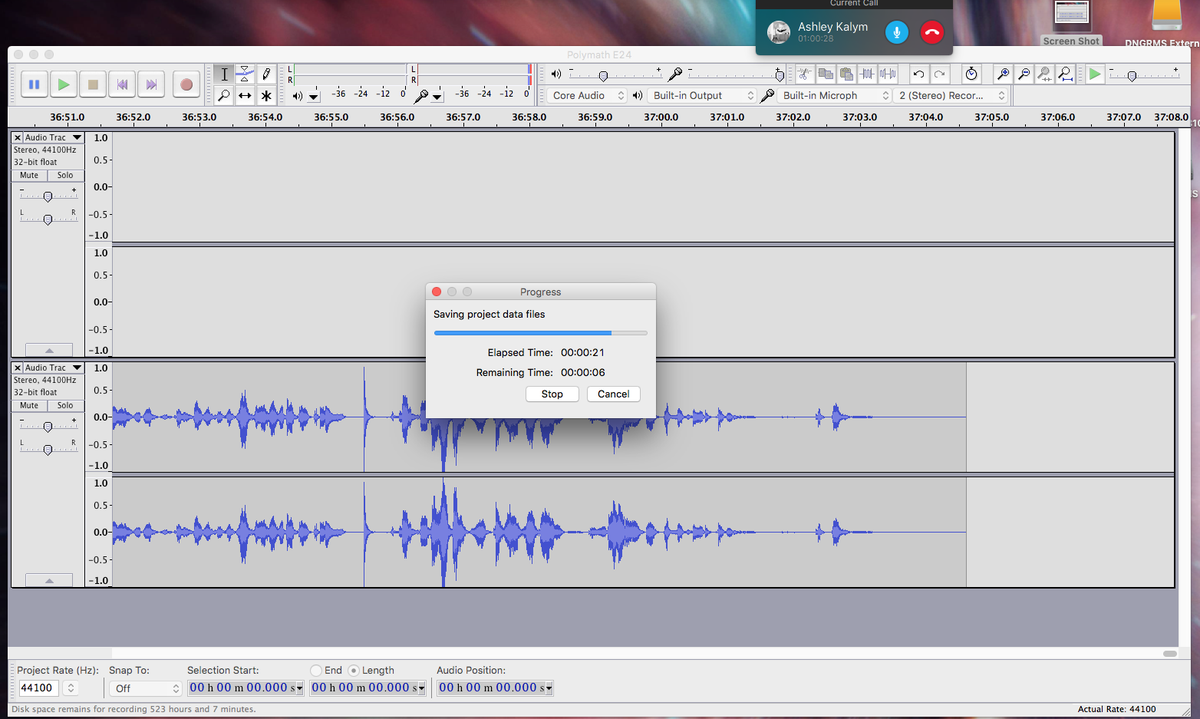Viewport: 1200px width, 719px height.
Task: Click the red Record button
Action: [x=185, y=85]
